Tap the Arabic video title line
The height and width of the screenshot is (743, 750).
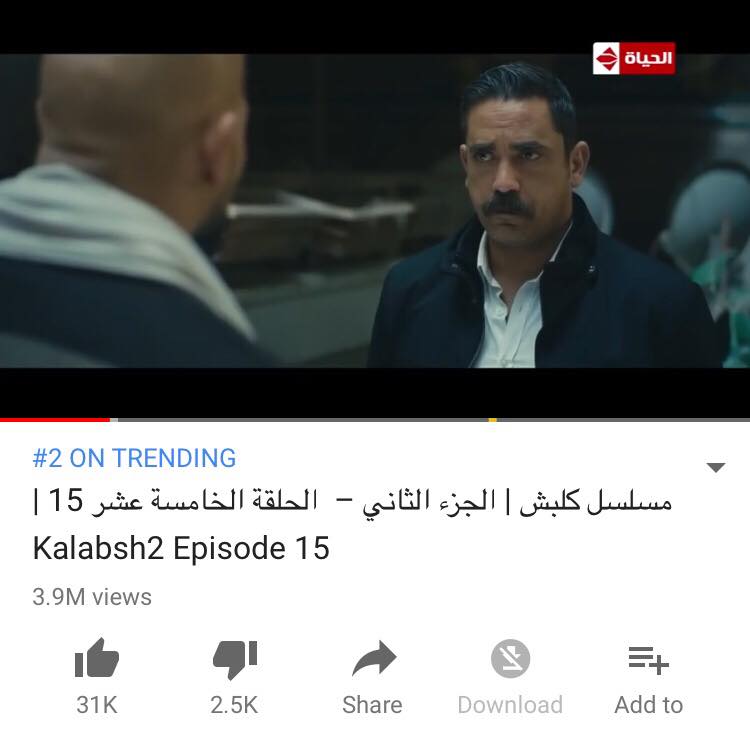[353, 502]
